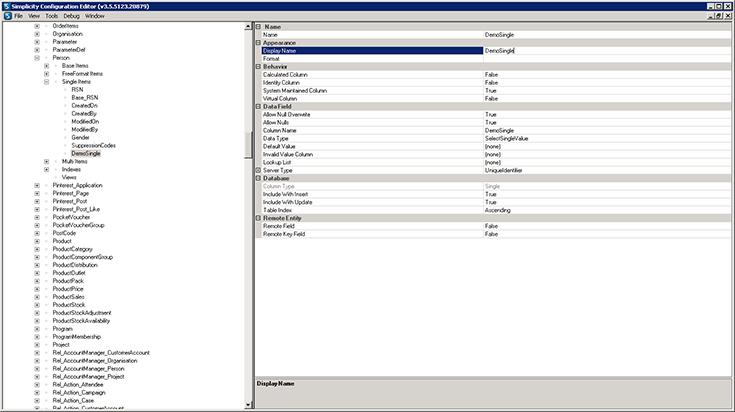This screenshot has height=412, width=735.
Task: Select the Product table node
Action: pyautogui.click(x=62, y=241)
